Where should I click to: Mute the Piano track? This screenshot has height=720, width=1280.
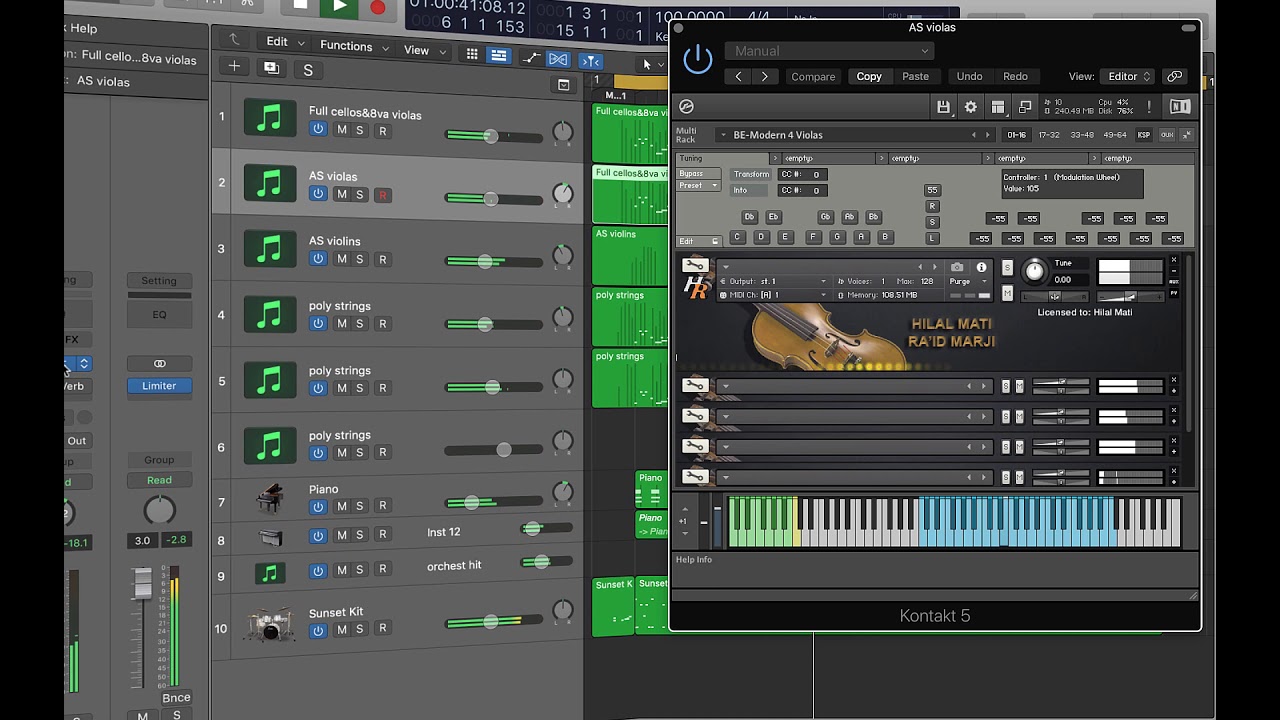point(341,506)
